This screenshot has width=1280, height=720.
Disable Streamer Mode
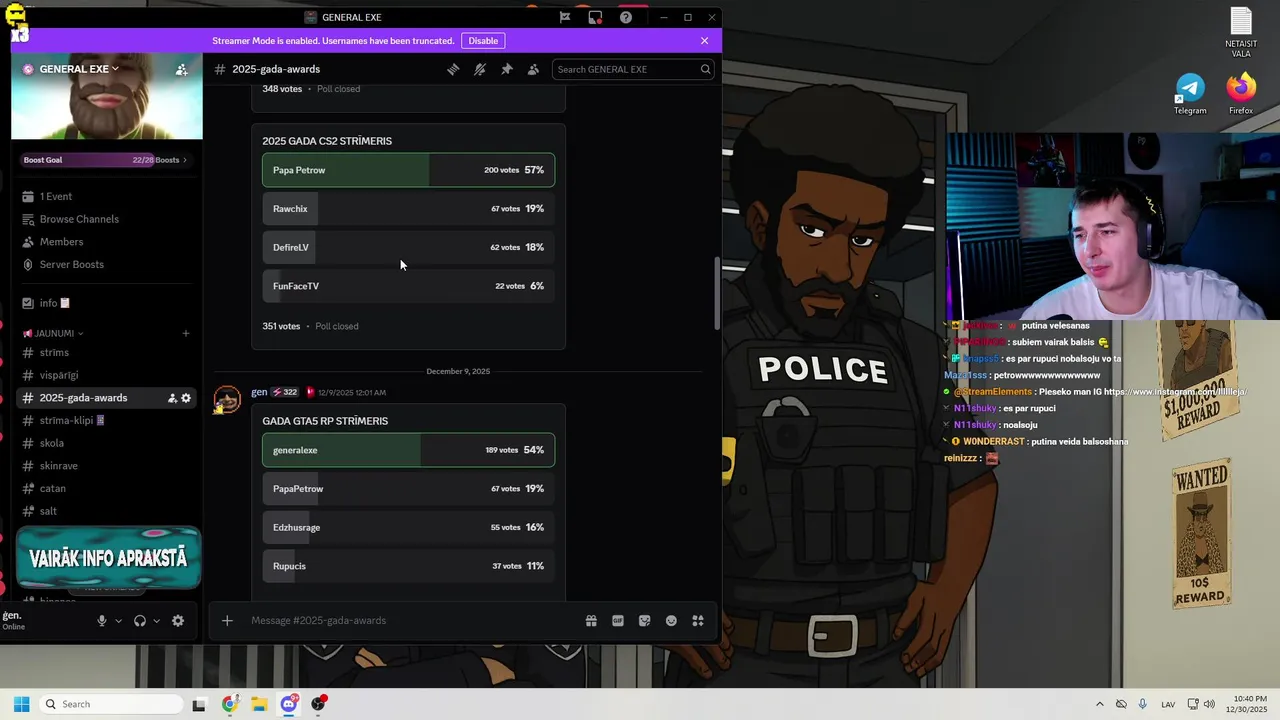click(x=483, y=41)
